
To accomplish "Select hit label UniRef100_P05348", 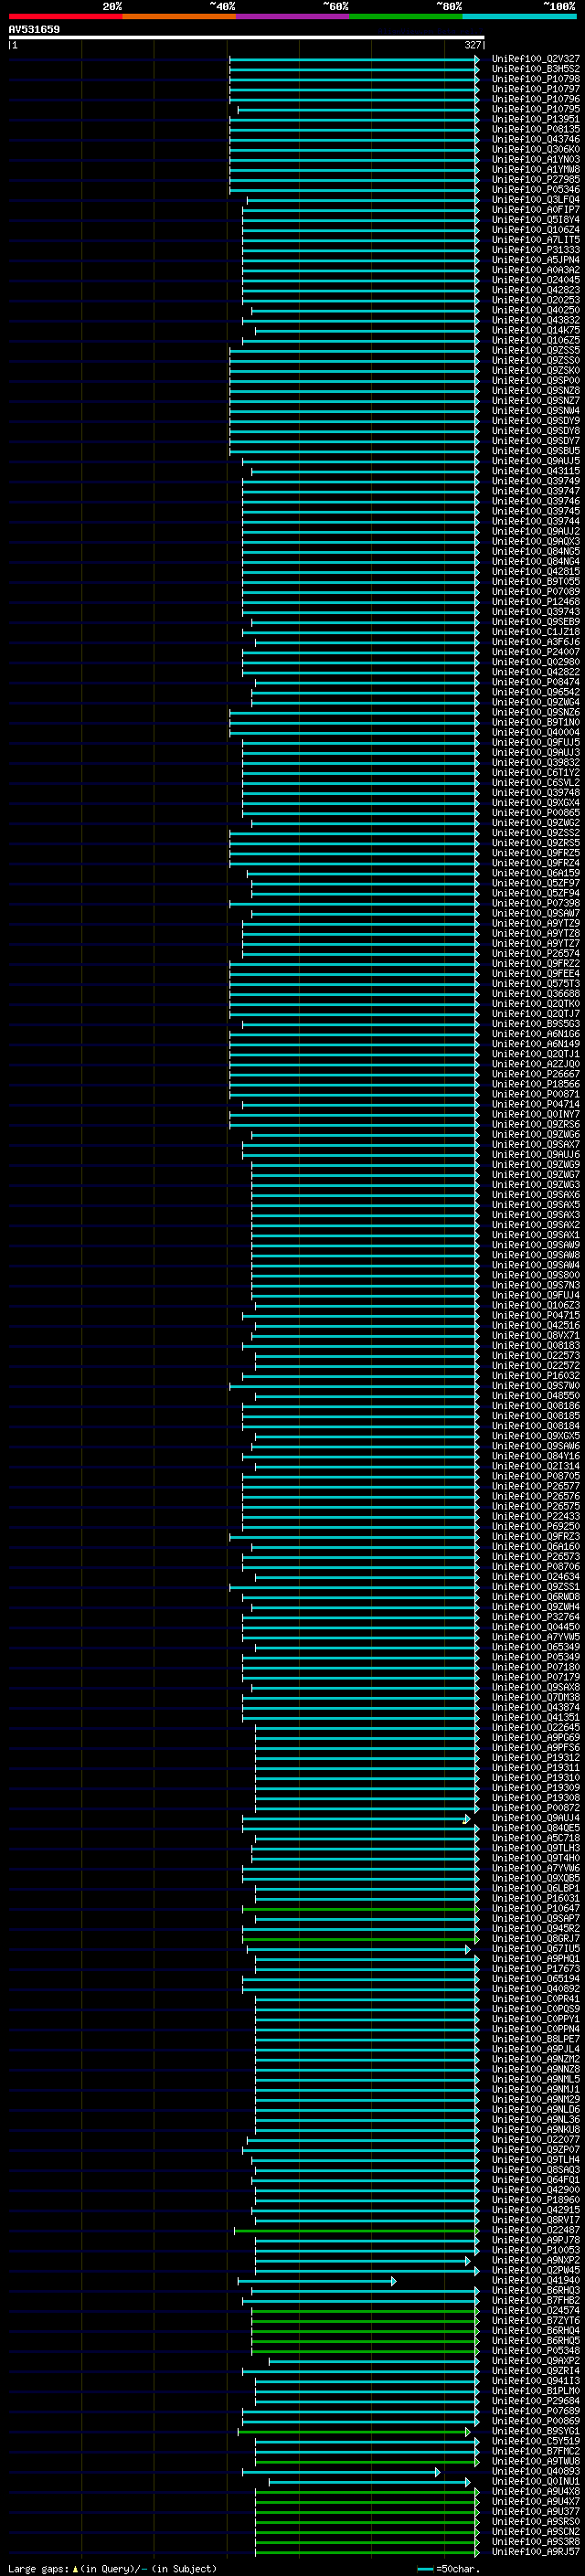I will coord(535,2350).
